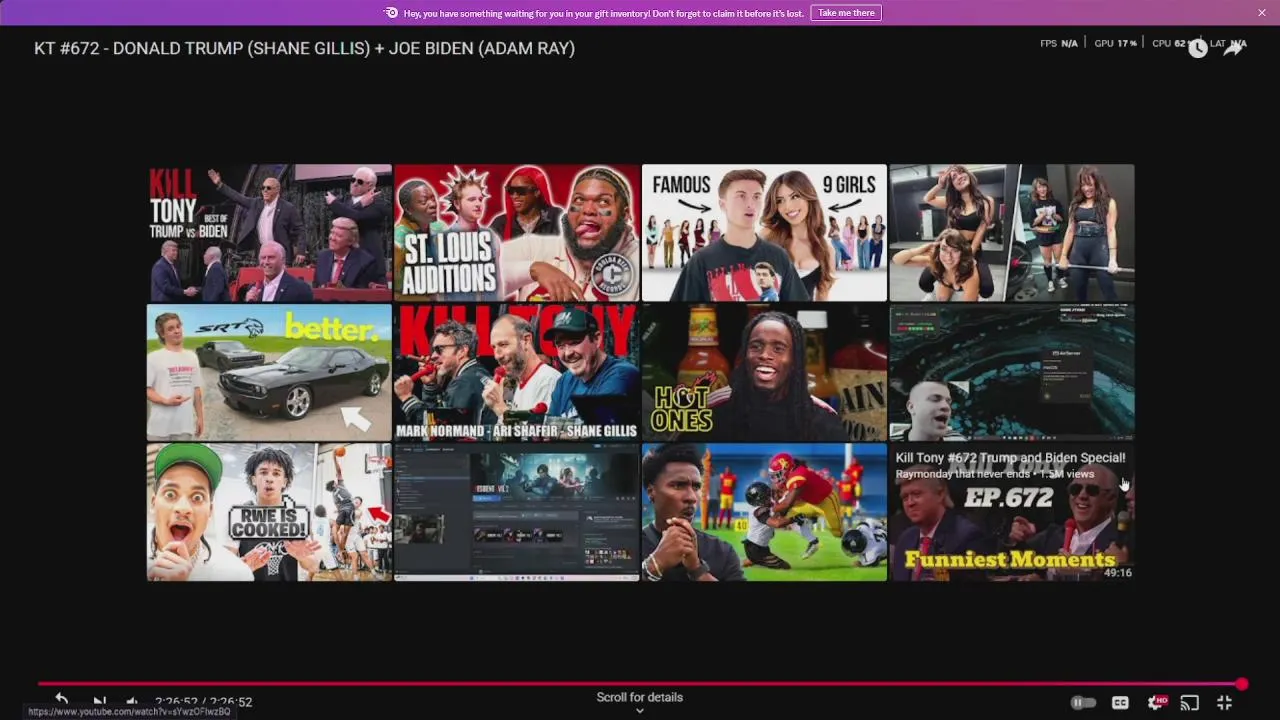Click the Watch later clock icon
Image resolution: width=1280 pixels, height=720 pixels.
point(1197,48)
